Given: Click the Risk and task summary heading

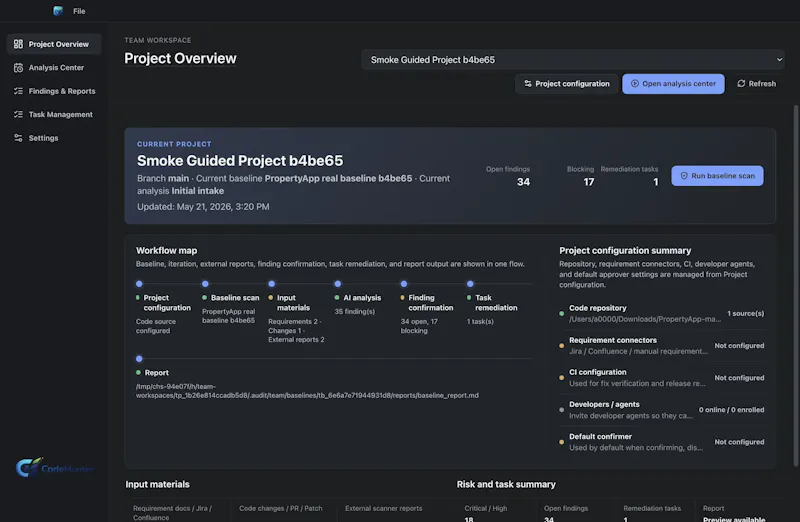Looking at the screenshot, I should pos(506,484).
